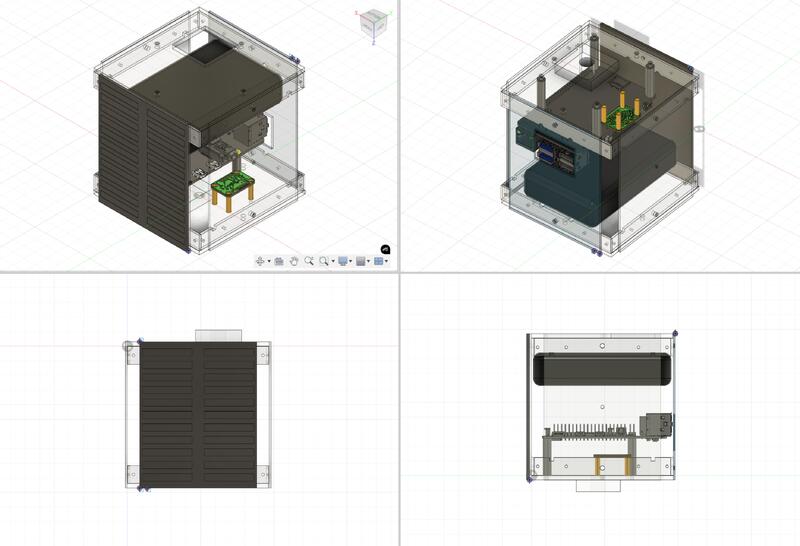This screenshot has height=546, width=800.
Task: Expand the Display Settings dropdown arrow
Action: (x=351, y=261)
